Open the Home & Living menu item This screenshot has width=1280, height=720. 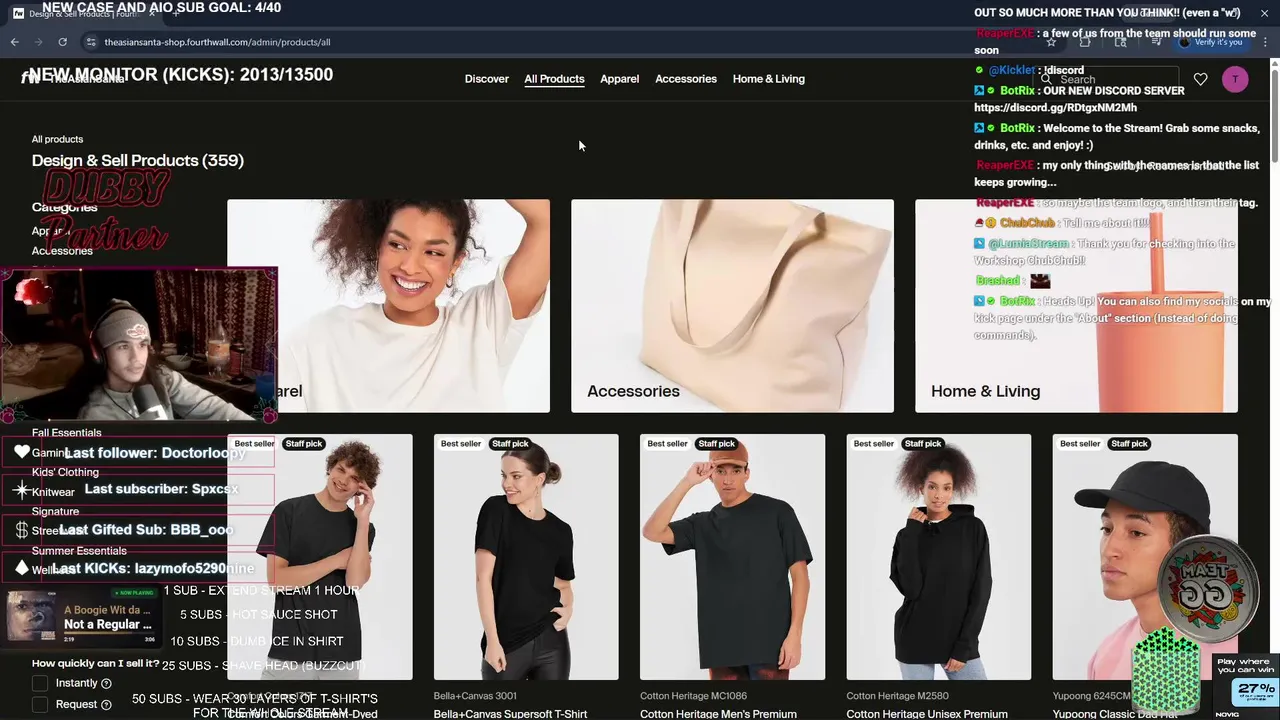[x=769, y=79]
